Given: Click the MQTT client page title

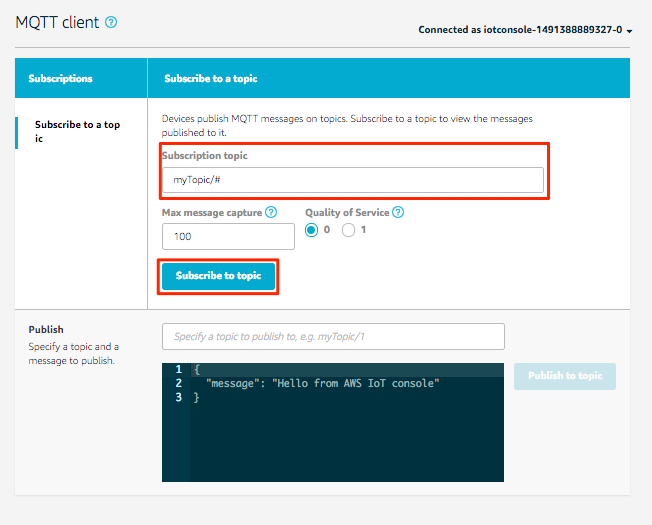Looking at the screenshot, I should pyautogui.click(x=57, y=22).
